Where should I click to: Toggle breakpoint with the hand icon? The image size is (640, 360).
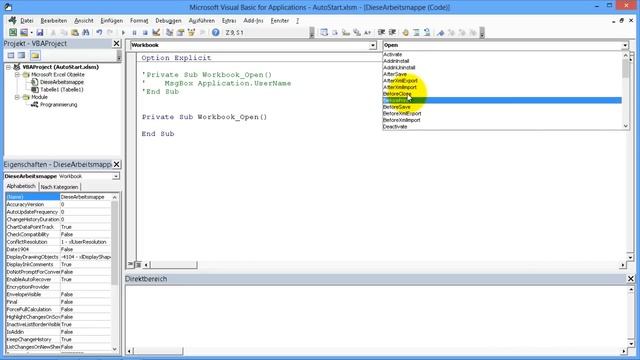pos(405,33)
